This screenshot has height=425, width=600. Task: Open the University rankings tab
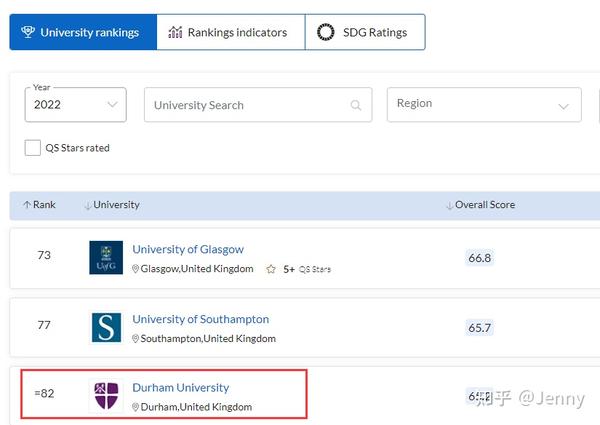click(x=83, y=32)
